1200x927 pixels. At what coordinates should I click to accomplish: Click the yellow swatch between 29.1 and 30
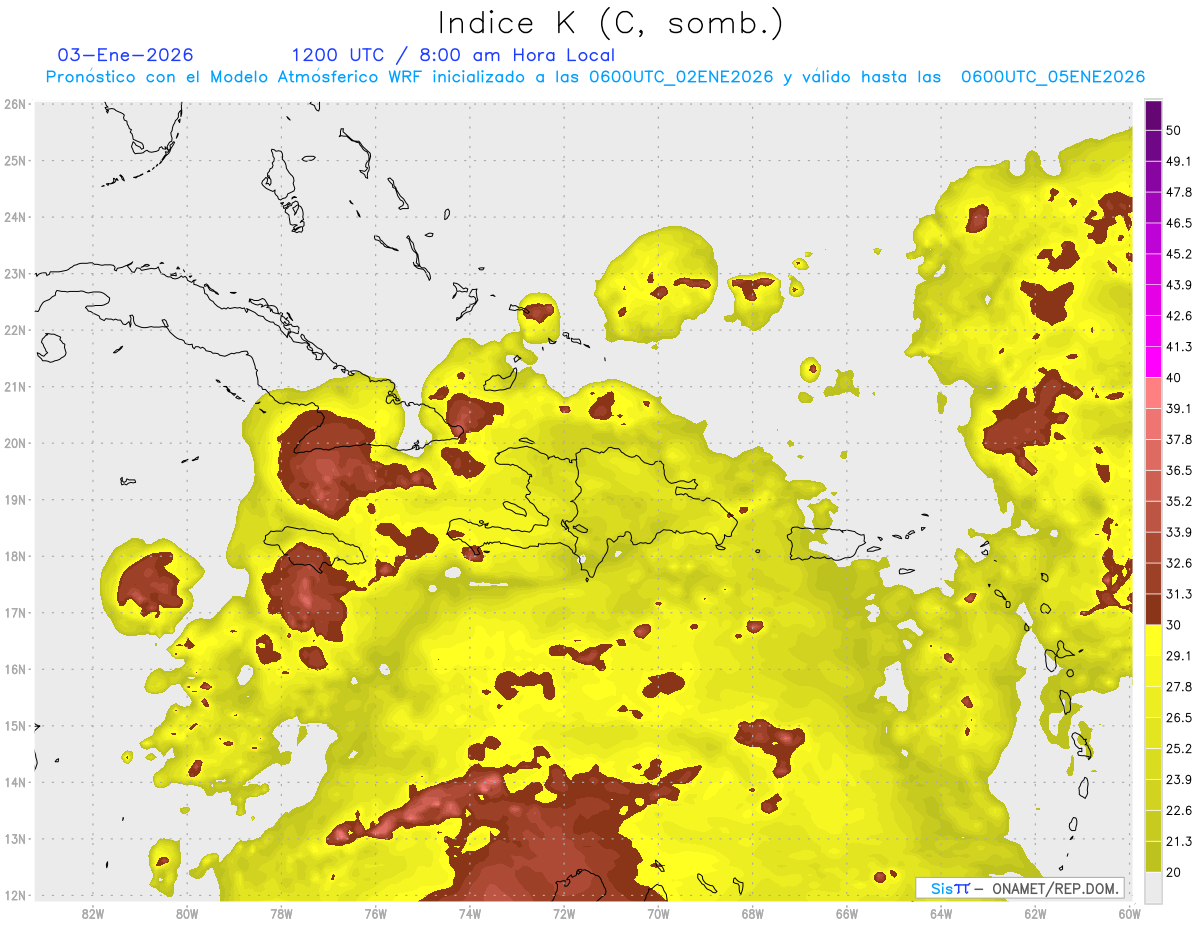point(1153,640)
